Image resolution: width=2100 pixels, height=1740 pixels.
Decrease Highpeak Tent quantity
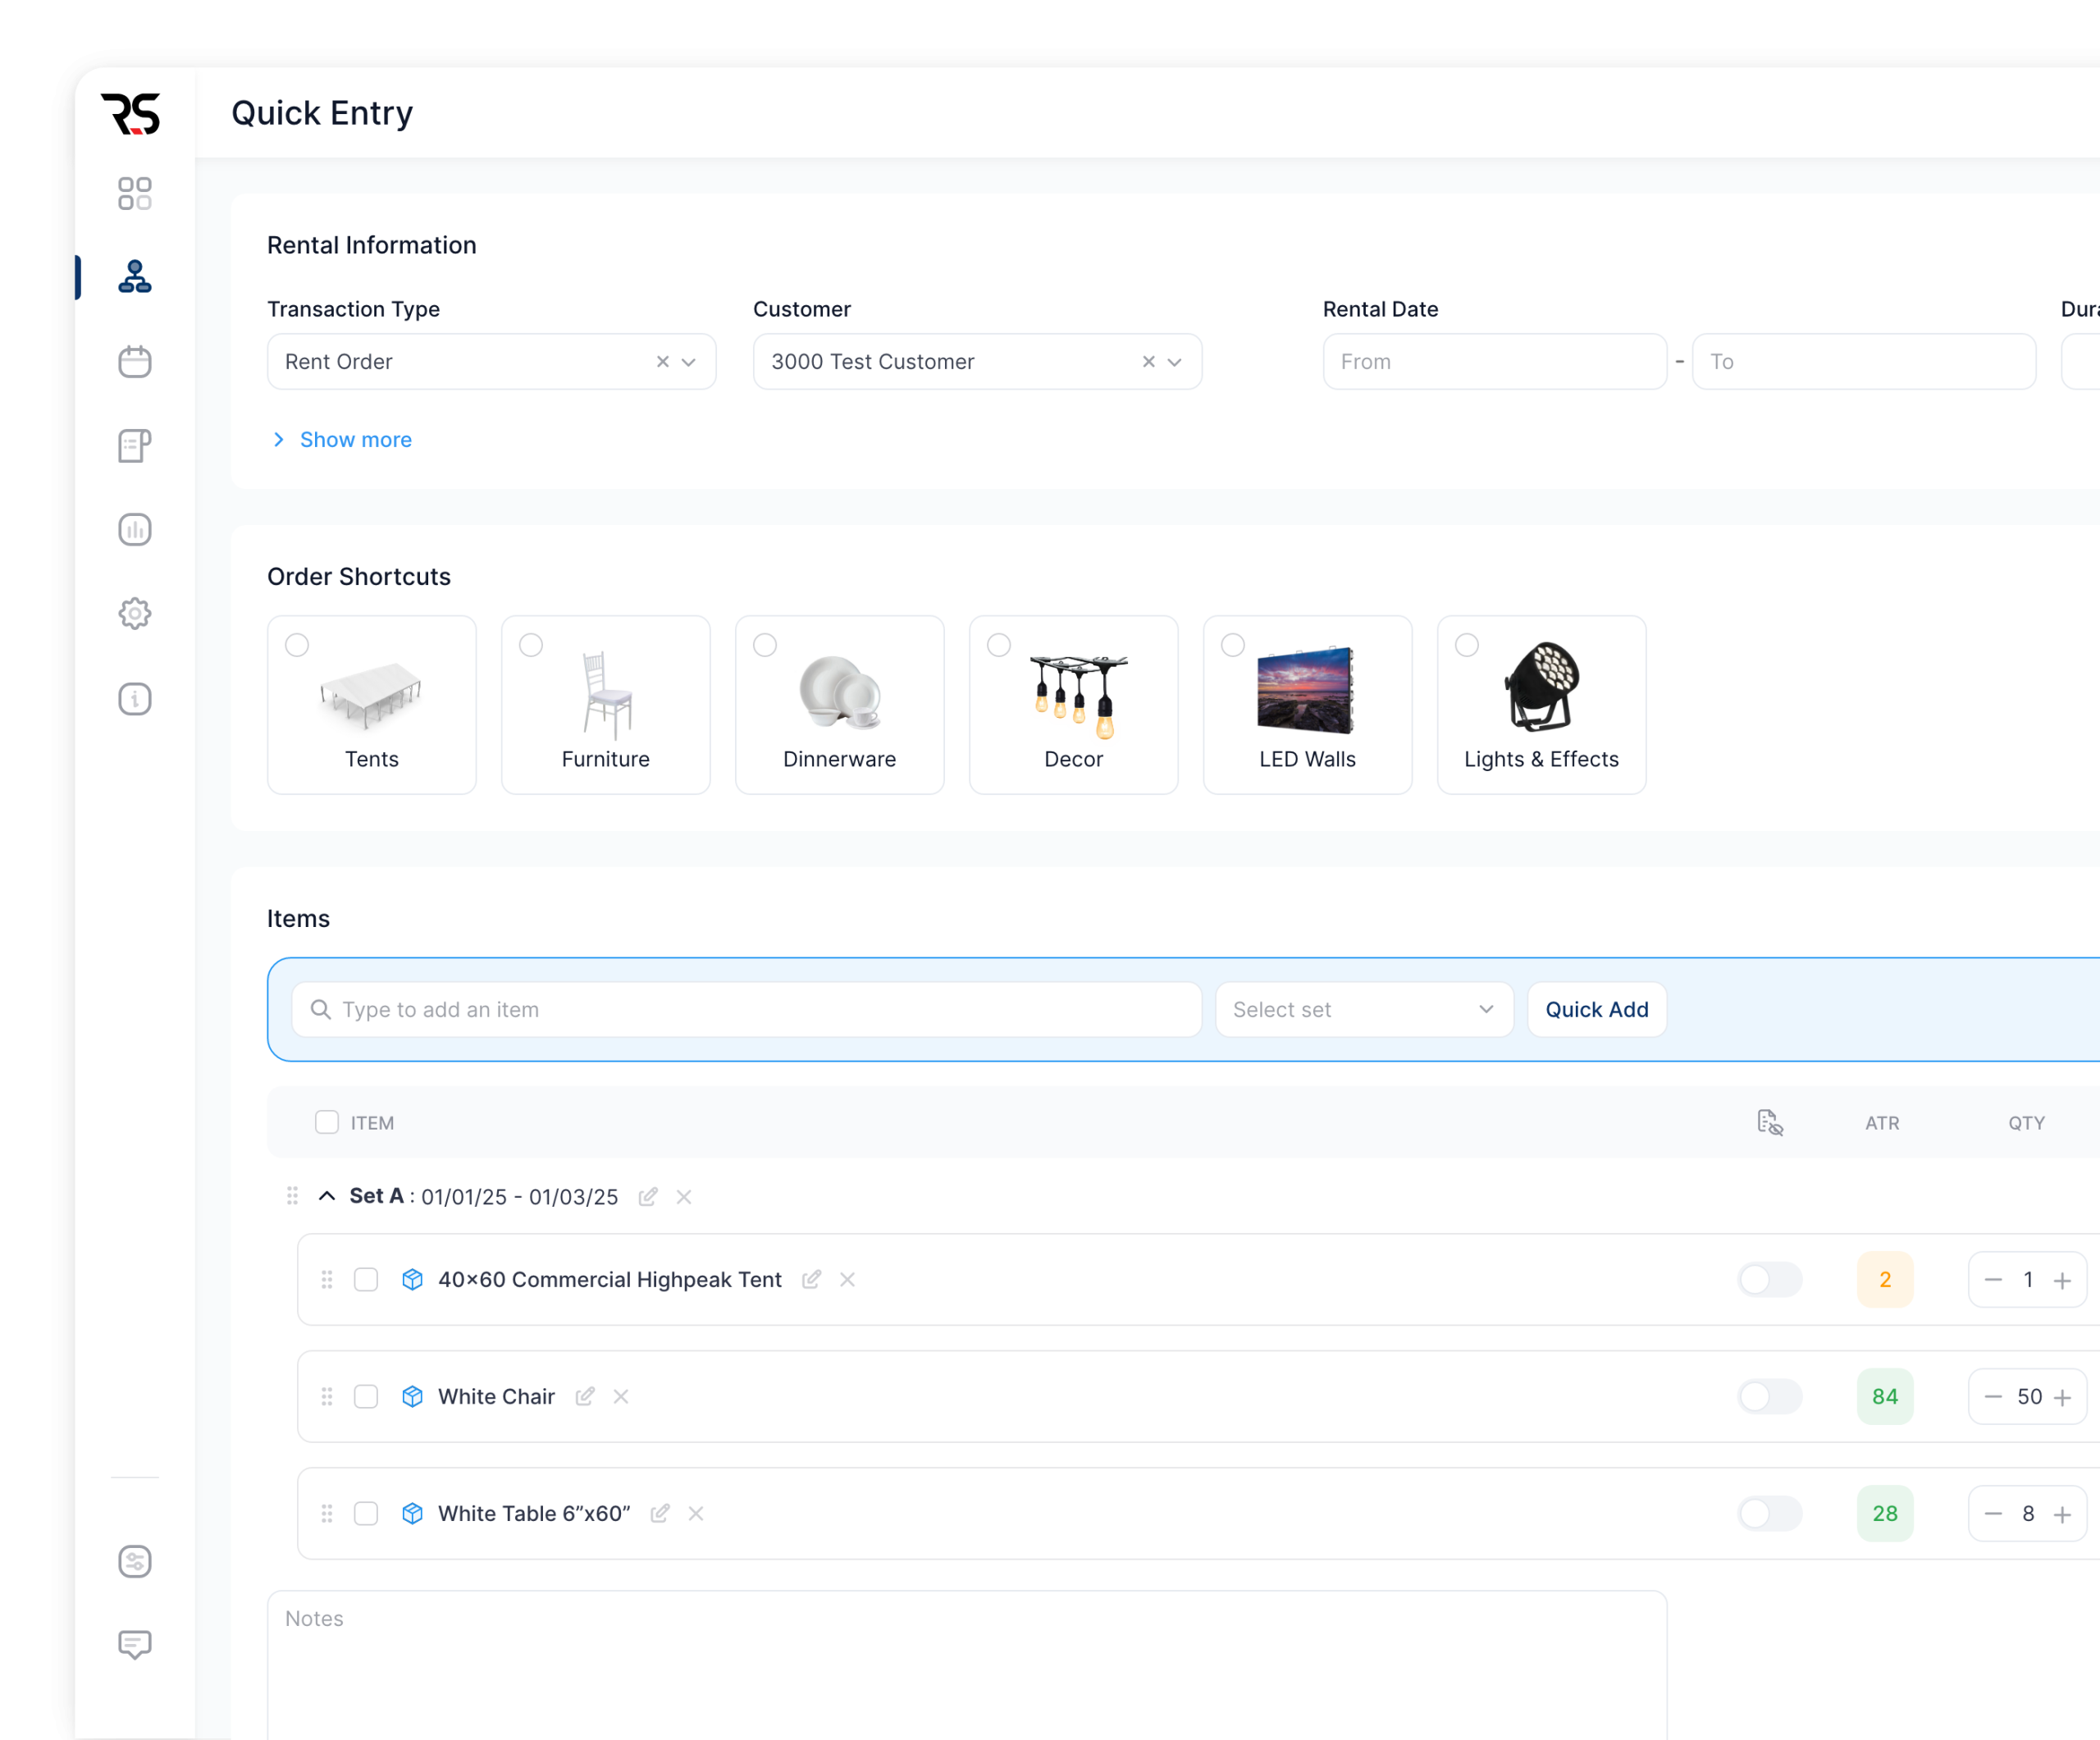1993,1280
